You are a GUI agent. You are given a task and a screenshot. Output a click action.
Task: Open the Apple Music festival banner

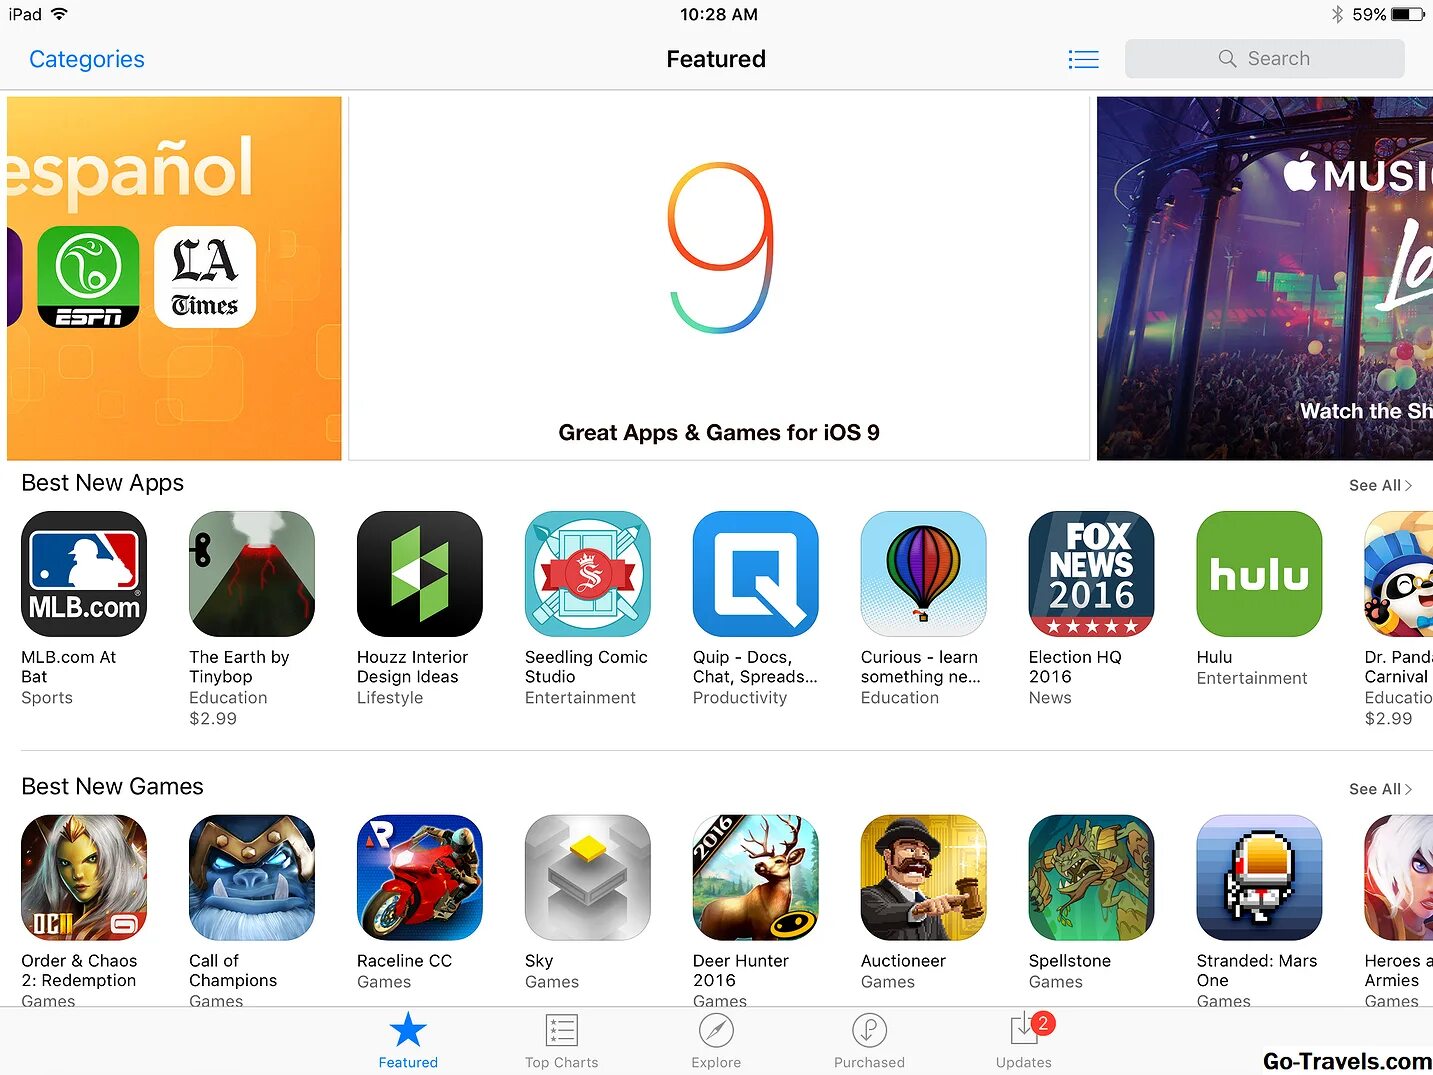point(1265,278)
